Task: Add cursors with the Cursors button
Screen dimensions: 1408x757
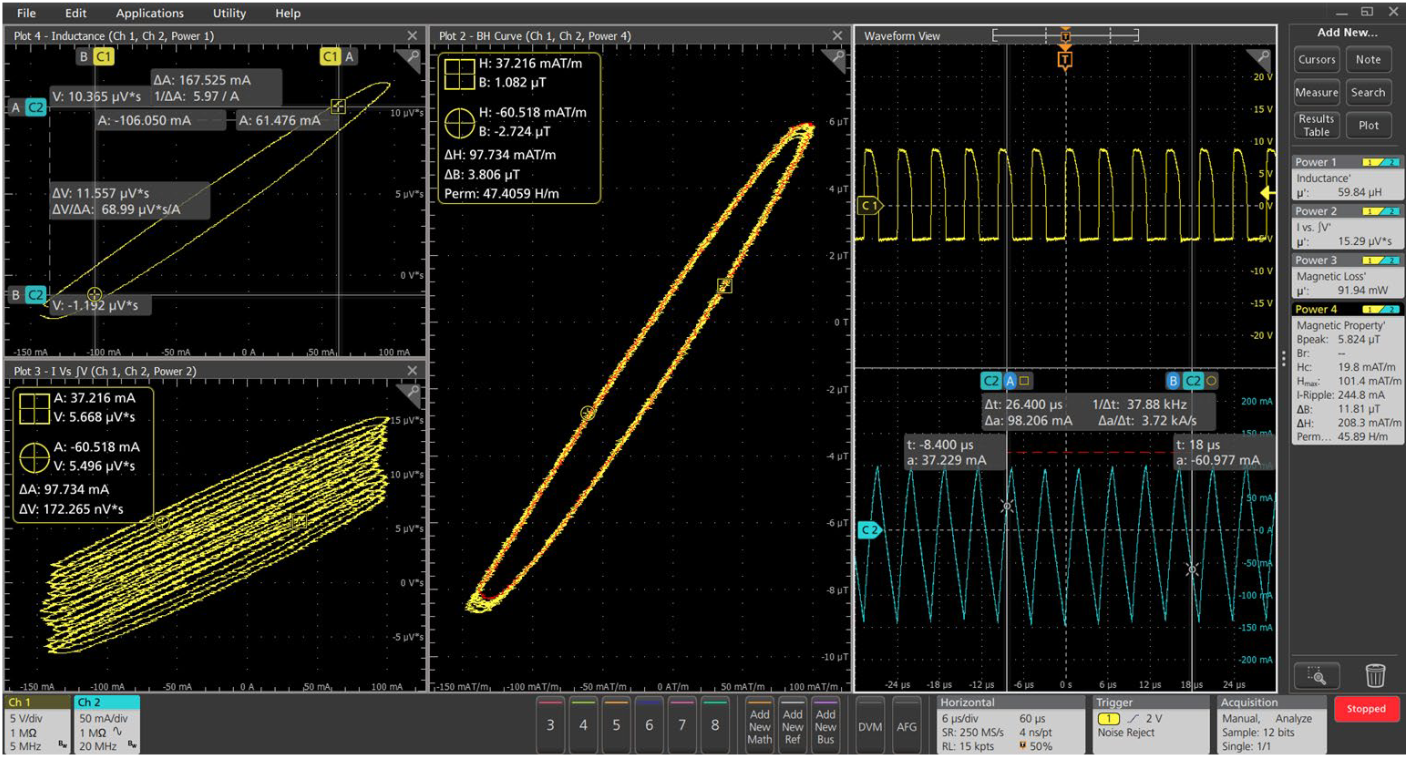Action: [1316, 59]
